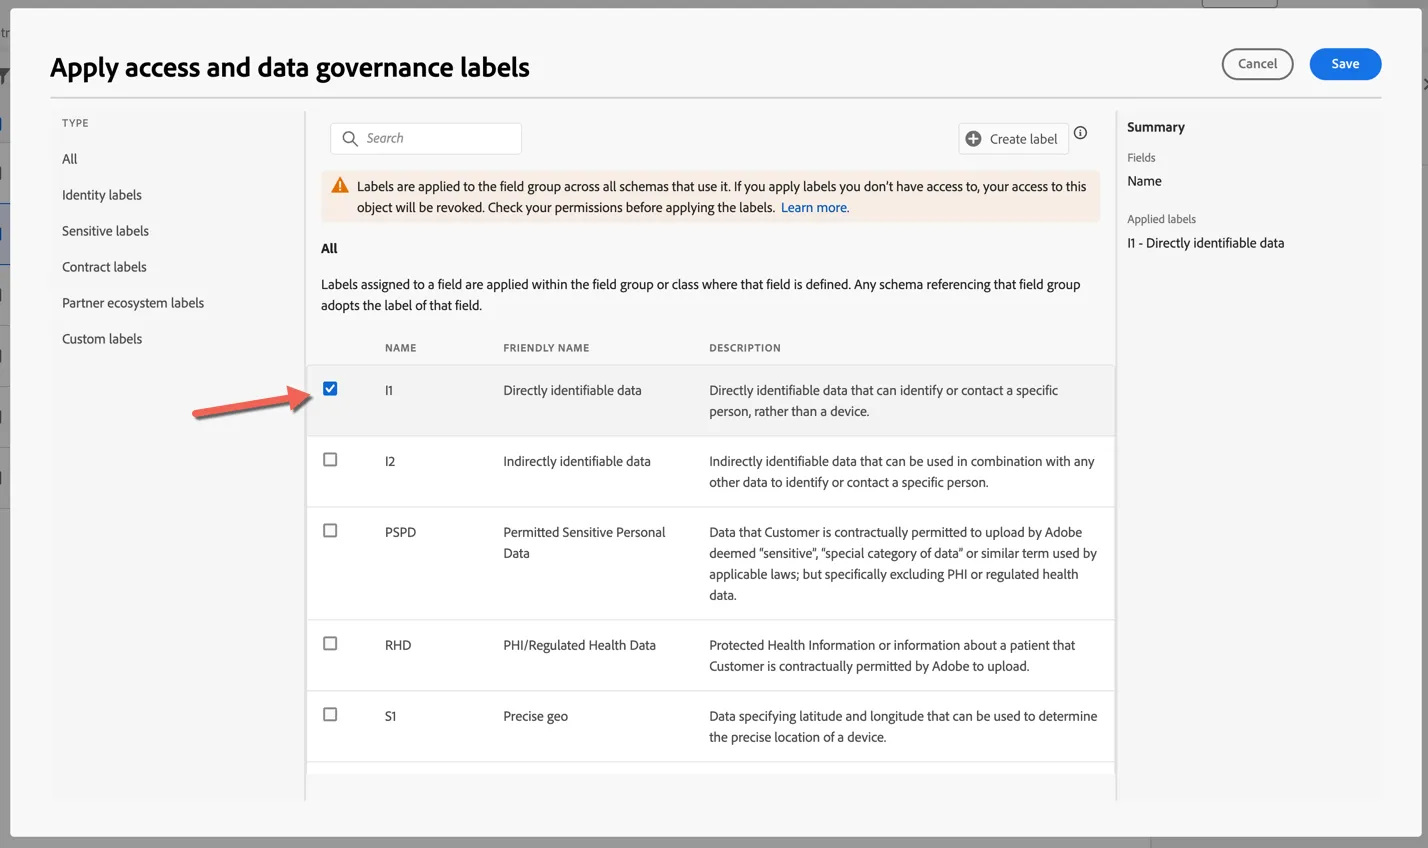Click the Description column header
This screenshot has width=1428, height=848.
[745, 348]
